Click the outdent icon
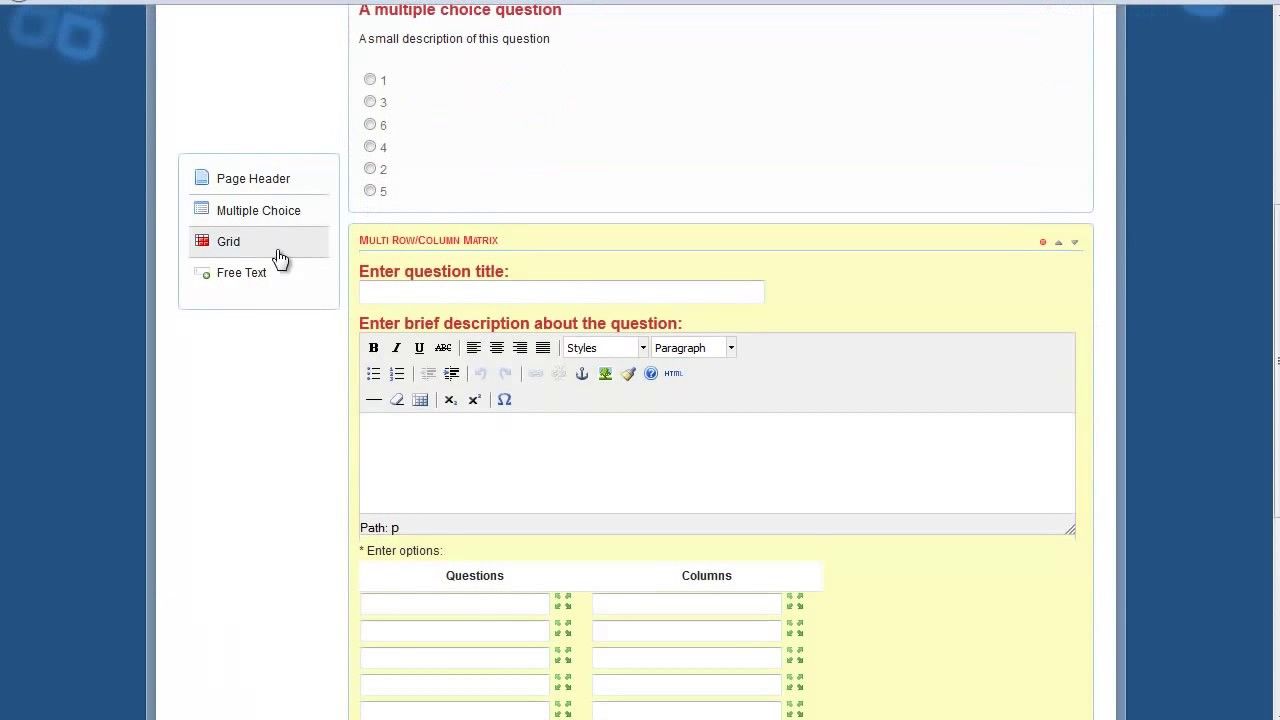 pos(428,374)
